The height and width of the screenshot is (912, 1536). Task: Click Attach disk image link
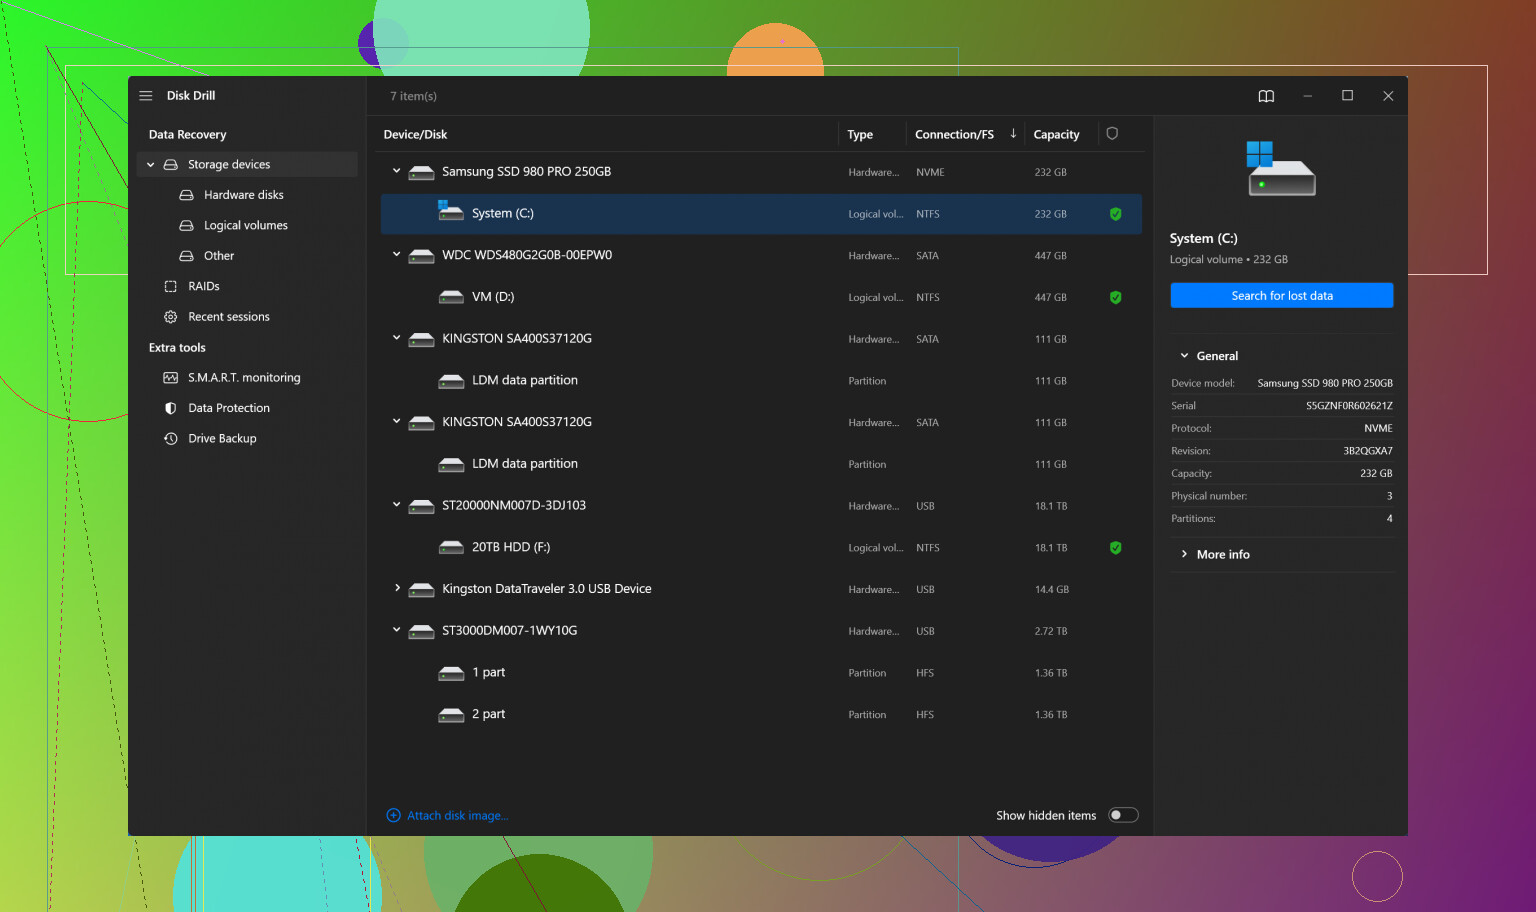(457, 816)
